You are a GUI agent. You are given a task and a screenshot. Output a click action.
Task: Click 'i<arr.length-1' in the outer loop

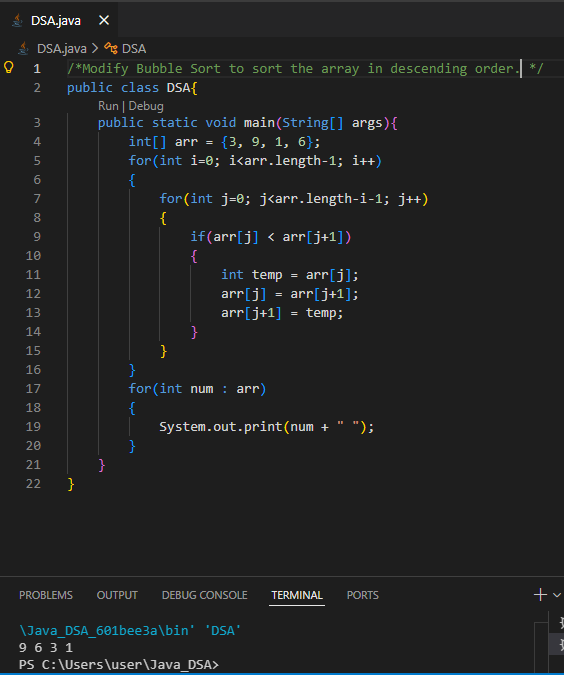[x=282, y=161]
